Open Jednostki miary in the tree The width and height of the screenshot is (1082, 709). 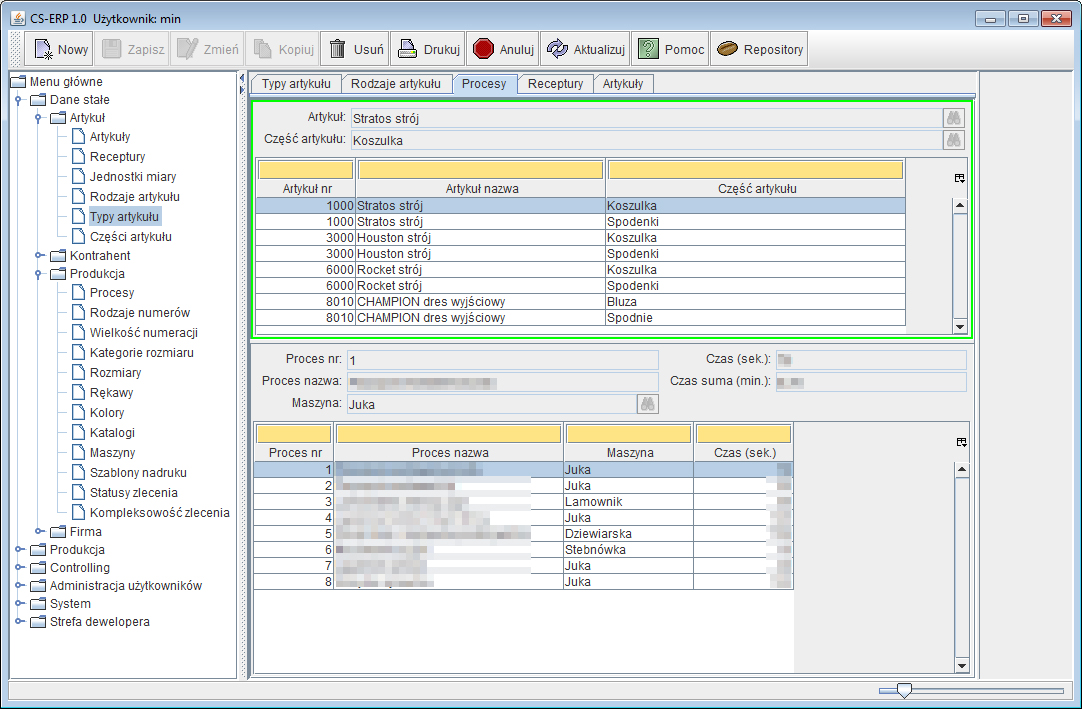[132, 177]
